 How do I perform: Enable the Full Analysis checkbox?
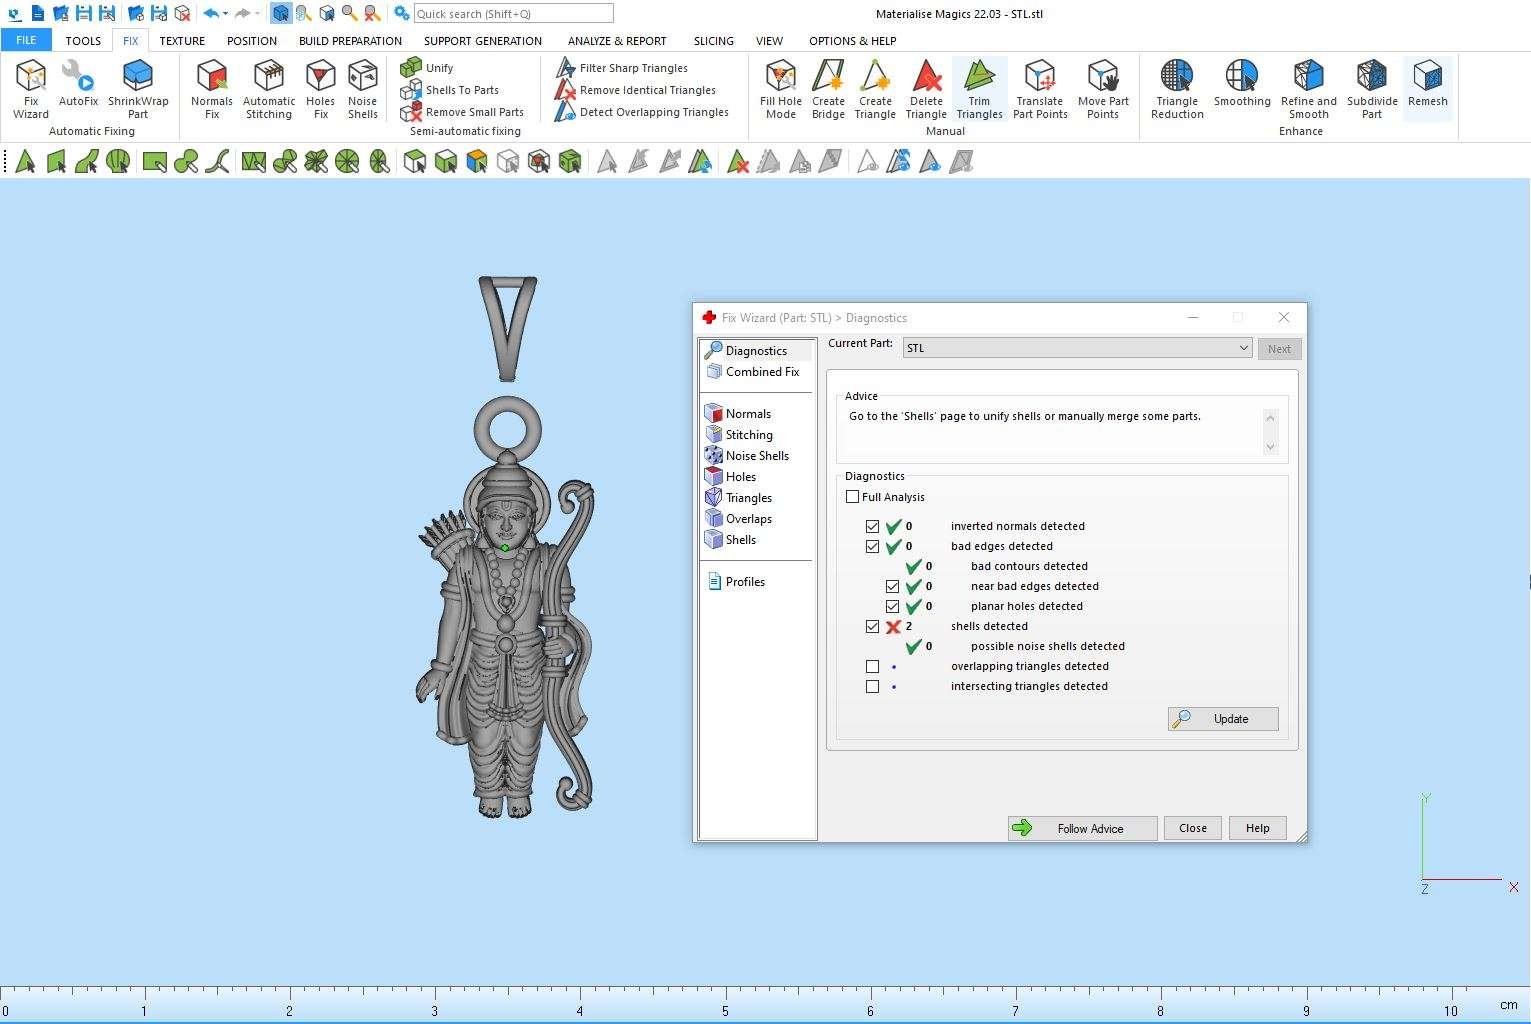pyautogui.click(x=853, y=497)
